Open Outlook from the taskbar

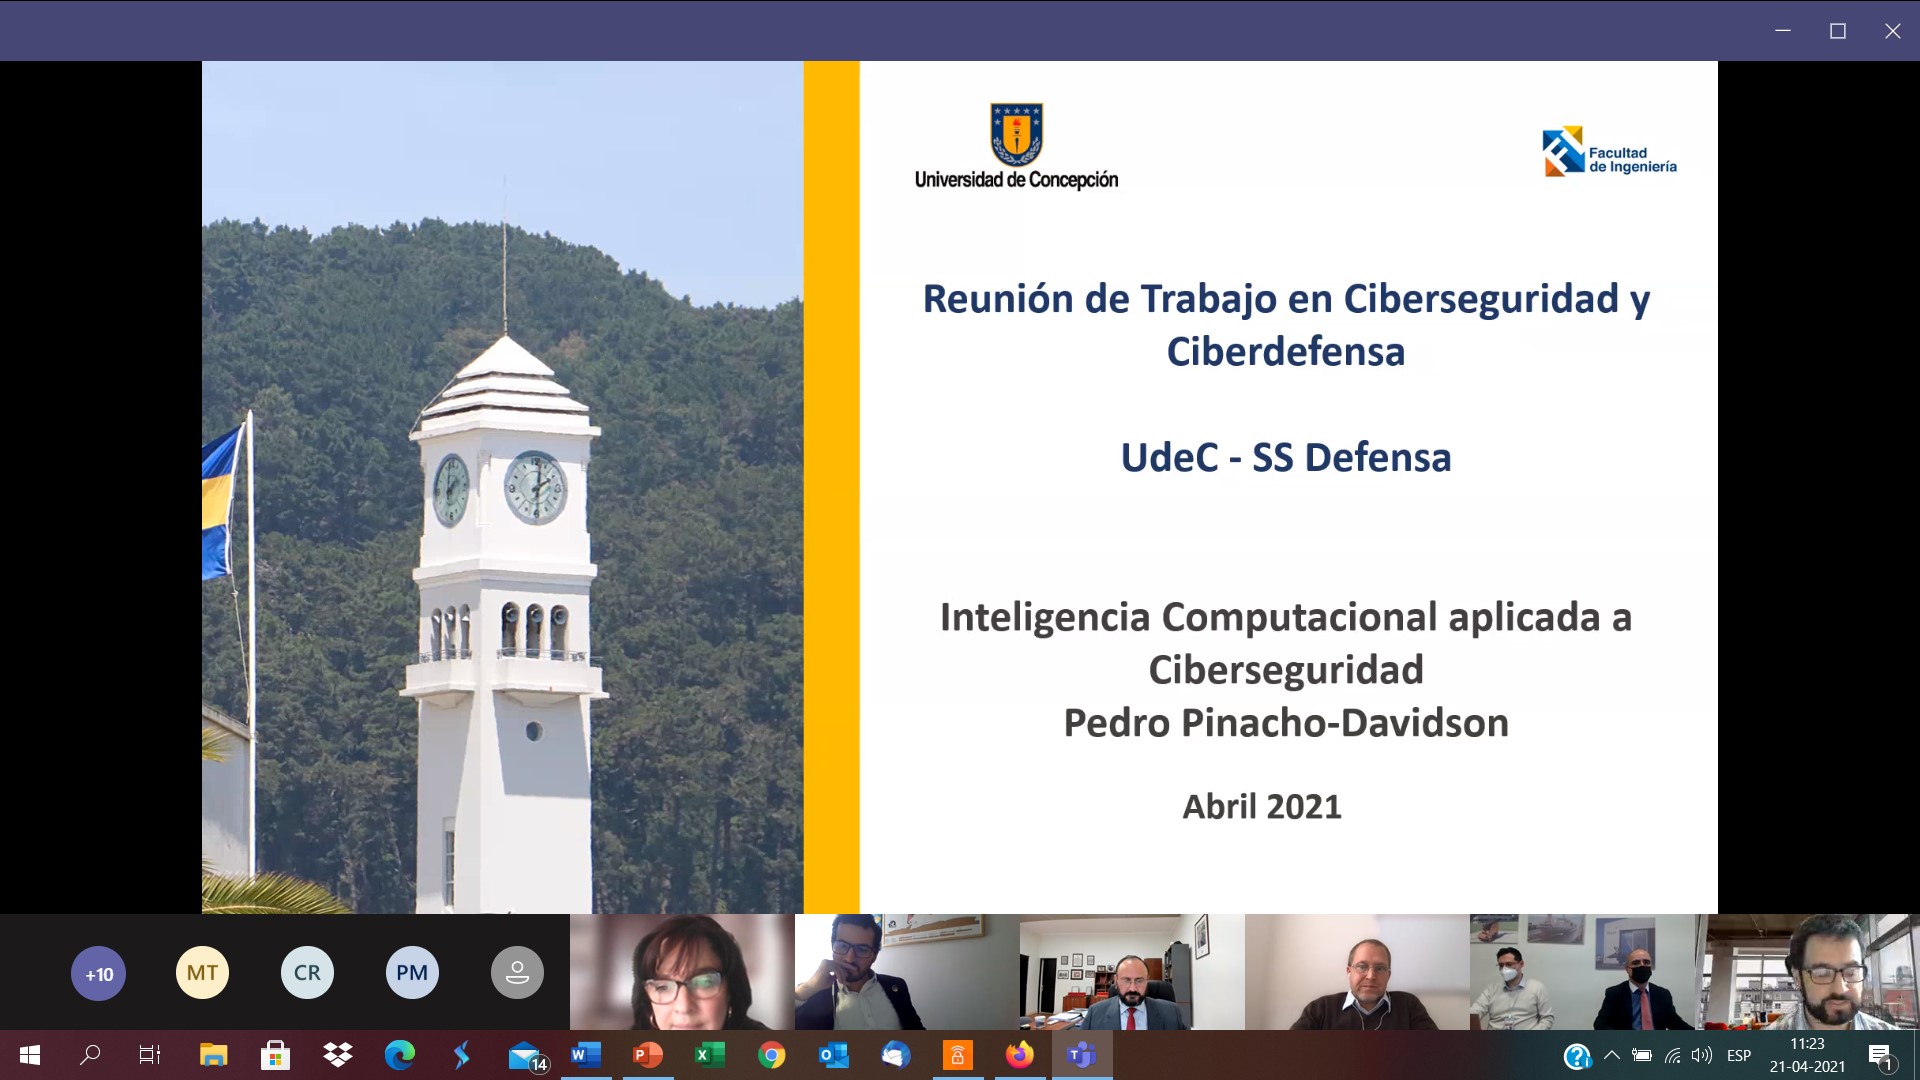834,1055
